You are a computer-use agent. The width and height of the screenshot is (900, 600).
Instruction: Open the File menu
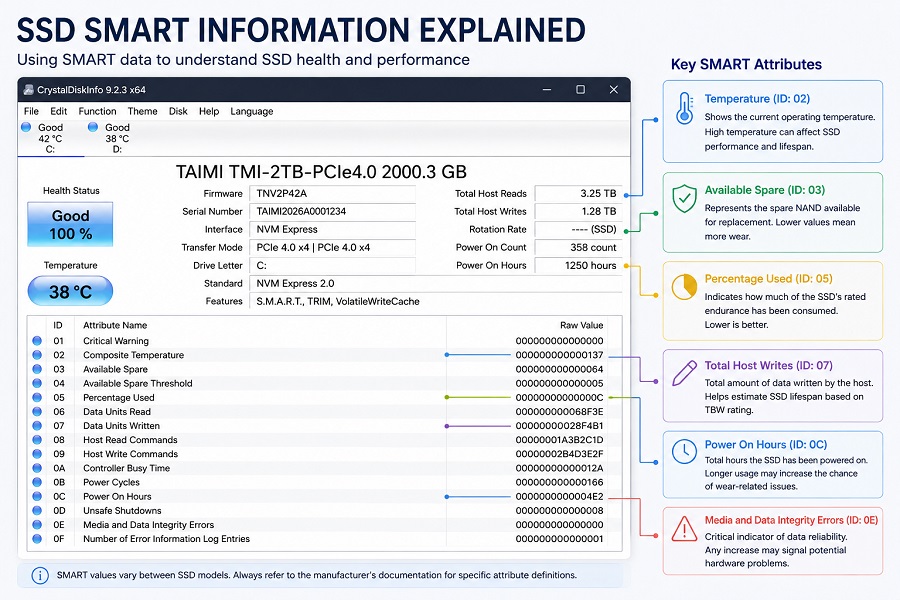click(31, 111)
